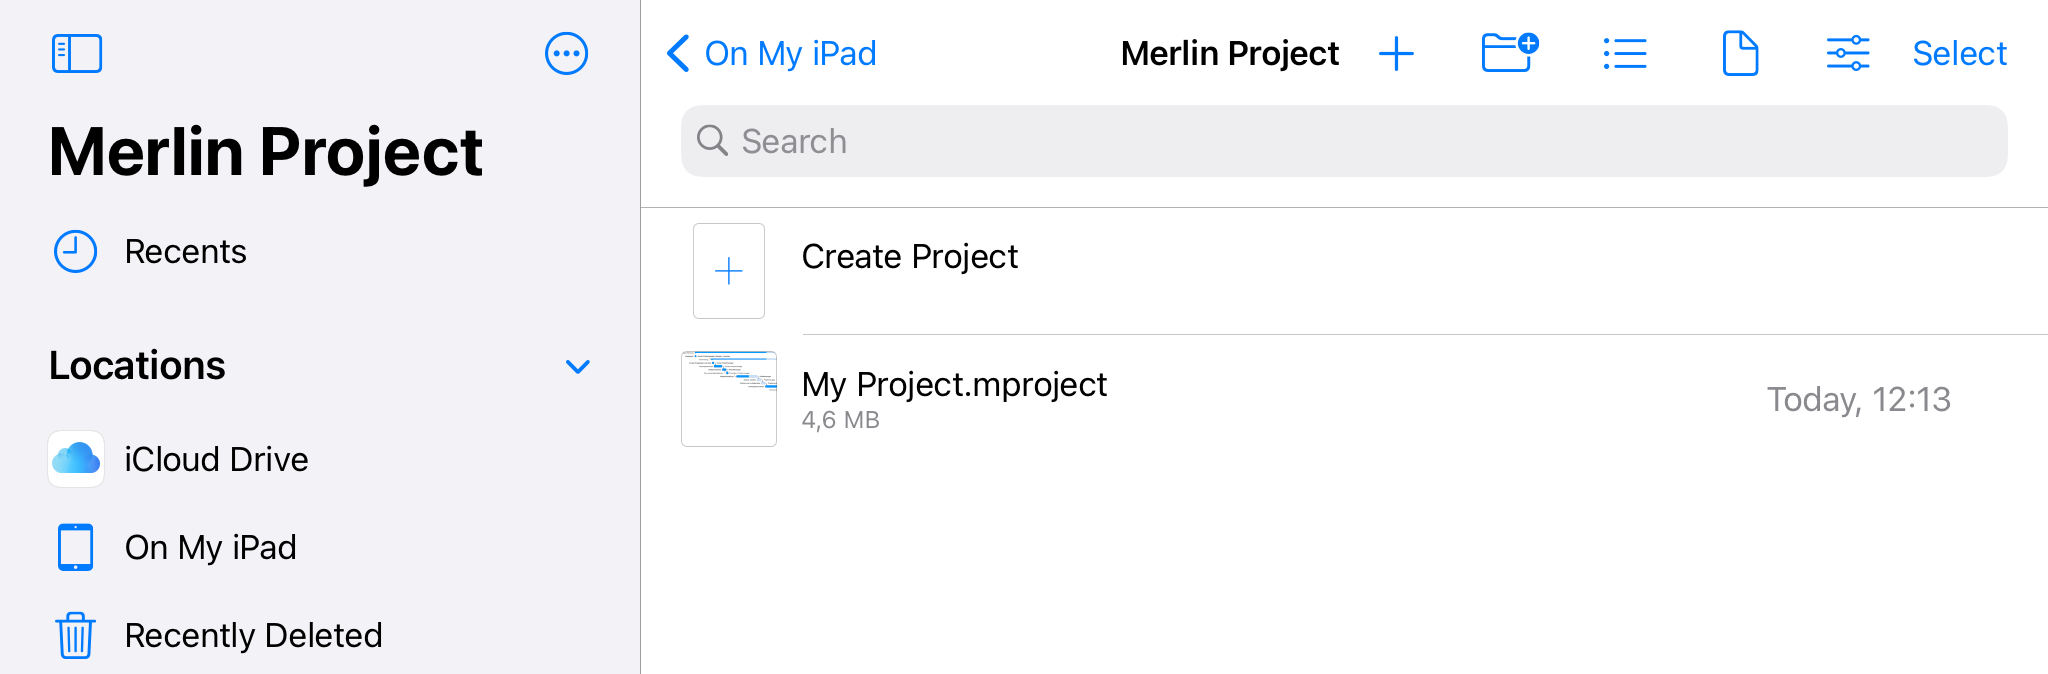This screenshot has width=2048, height=674.
Task: Click the Create Project plus tile
Action: (x=729, y=271)
